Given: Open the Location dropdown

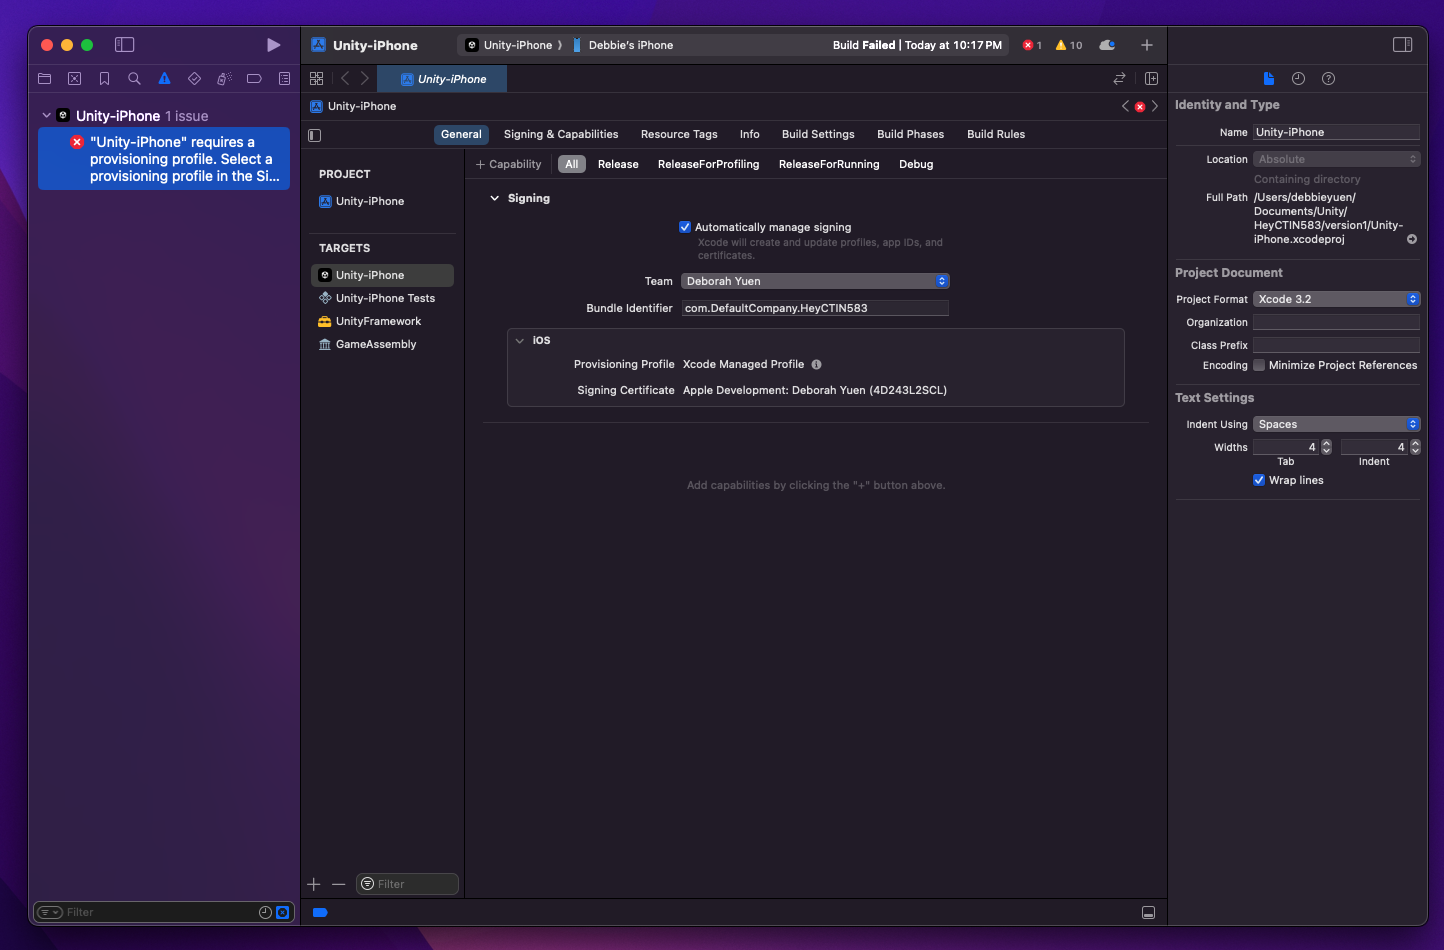Looking at the screenshot, I should (x=1336, y=159).
